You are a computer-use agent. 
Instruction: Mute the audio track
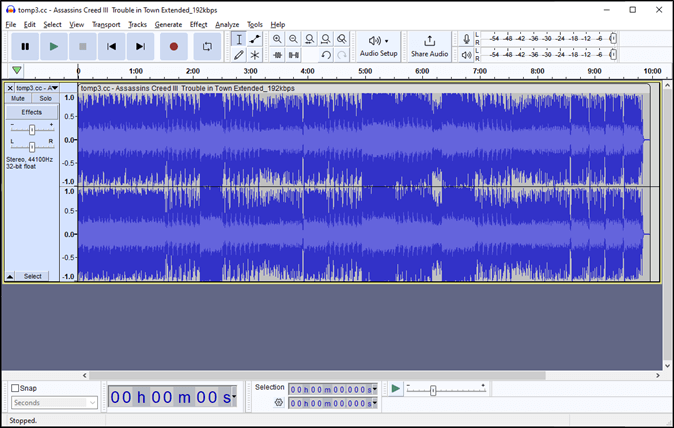pyautogui.click(x=18, y=99)
